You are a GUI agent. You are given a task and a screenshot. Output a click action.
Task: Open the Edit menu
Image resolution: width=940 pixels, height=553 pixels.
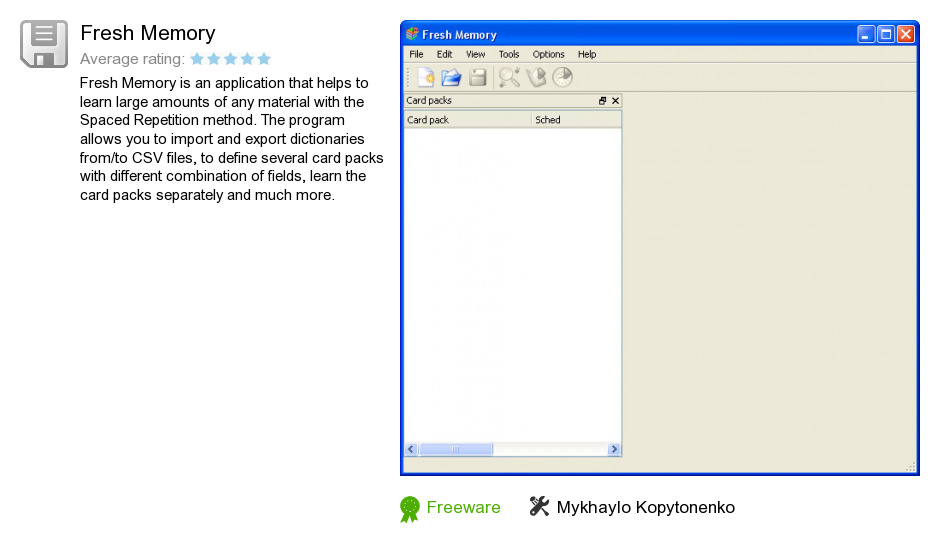pos(444,55)
